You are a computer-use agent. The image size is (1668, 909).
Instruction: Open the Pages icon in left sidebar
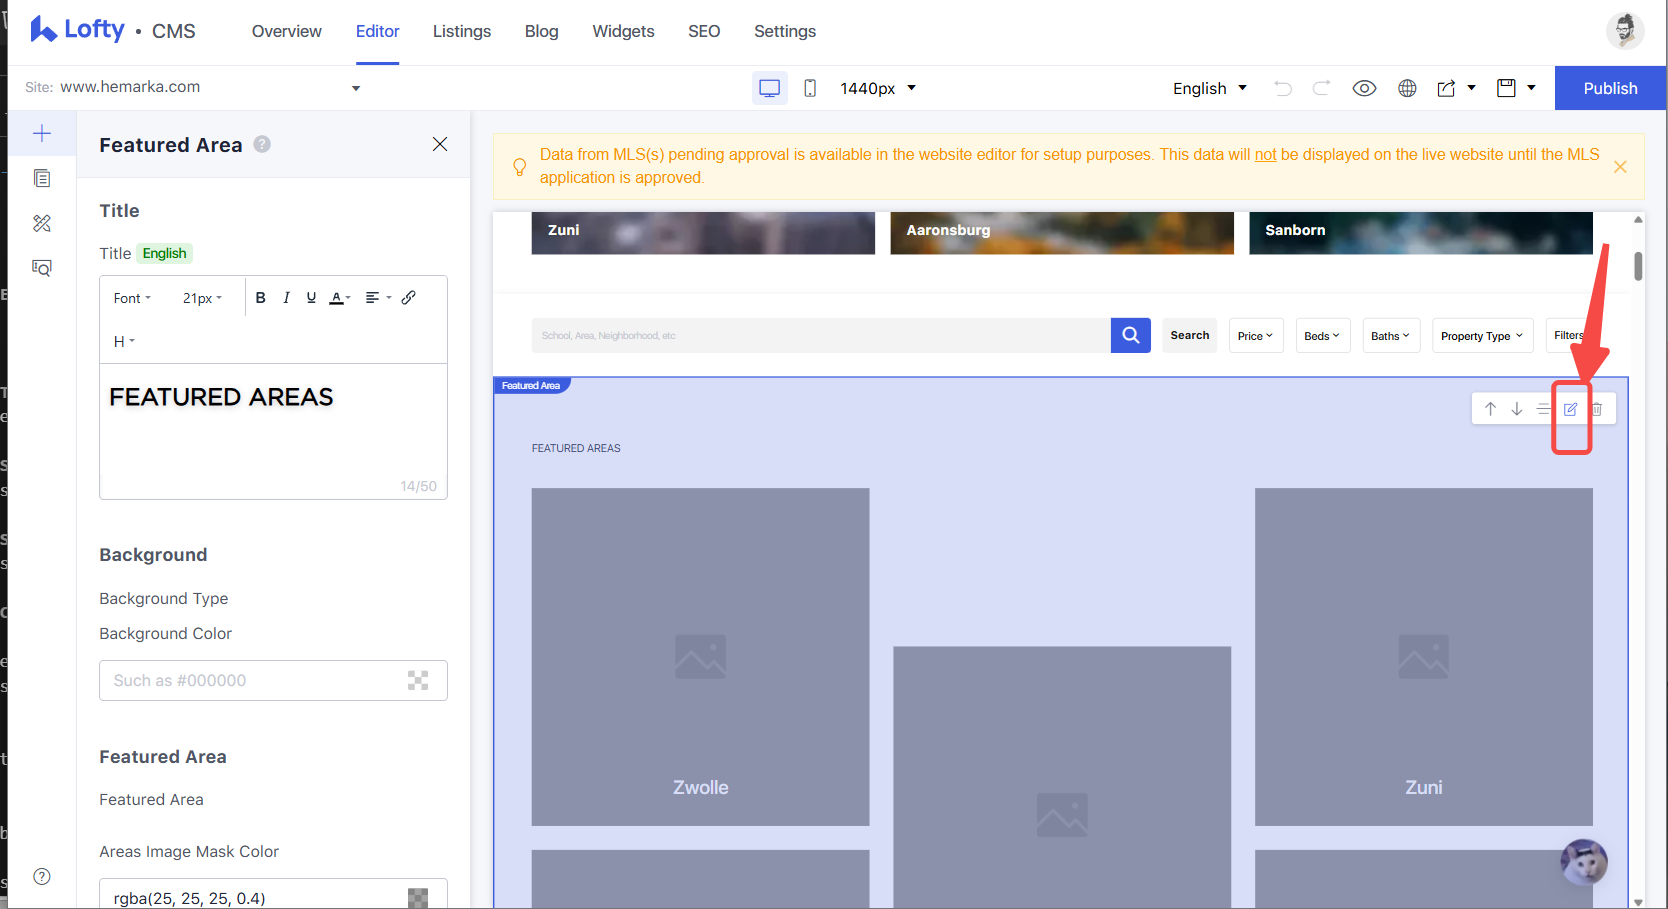pyautogui.click(x=42, y=178)
